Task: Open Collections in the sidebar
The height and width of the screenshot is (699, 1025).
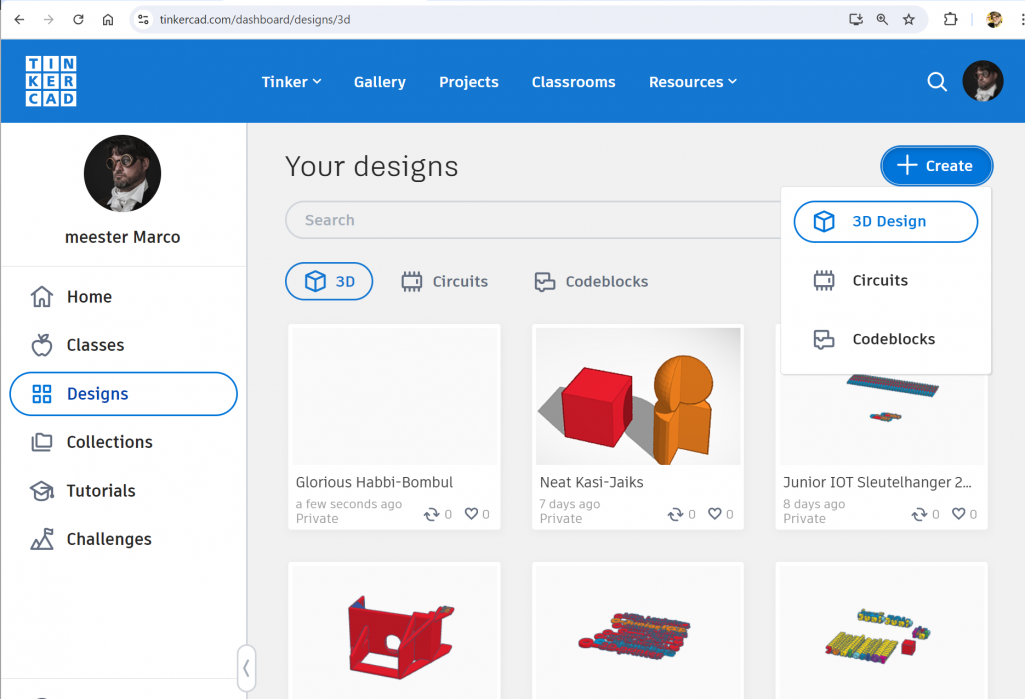Action: (x=109, y=442)
